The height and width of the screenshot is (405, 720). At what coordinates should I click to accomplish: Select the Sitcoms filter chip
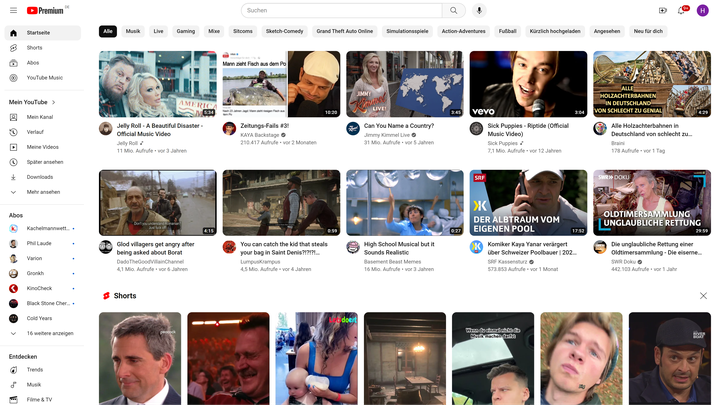[x=242, y=31]
